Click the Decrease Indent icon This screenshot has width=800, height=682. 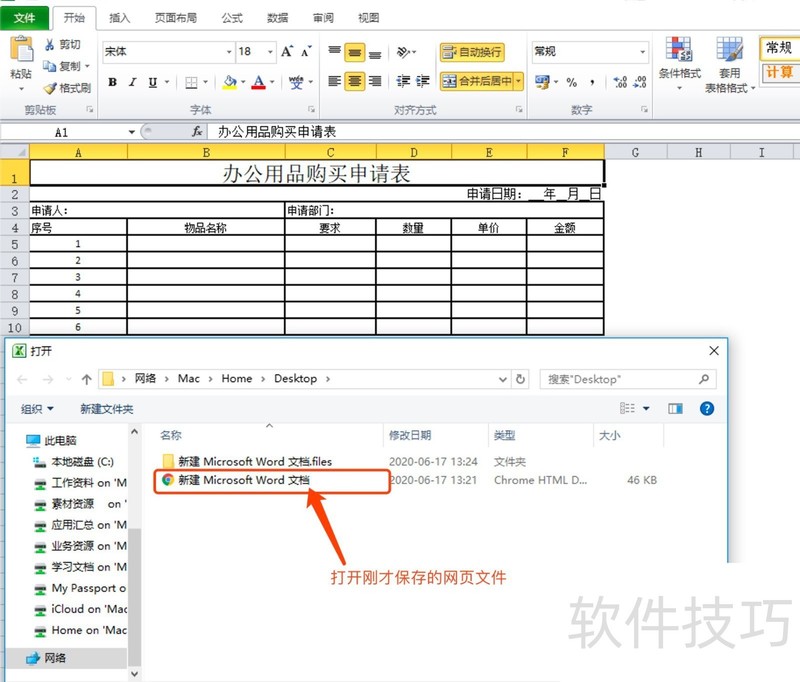(x=403, y=81)
